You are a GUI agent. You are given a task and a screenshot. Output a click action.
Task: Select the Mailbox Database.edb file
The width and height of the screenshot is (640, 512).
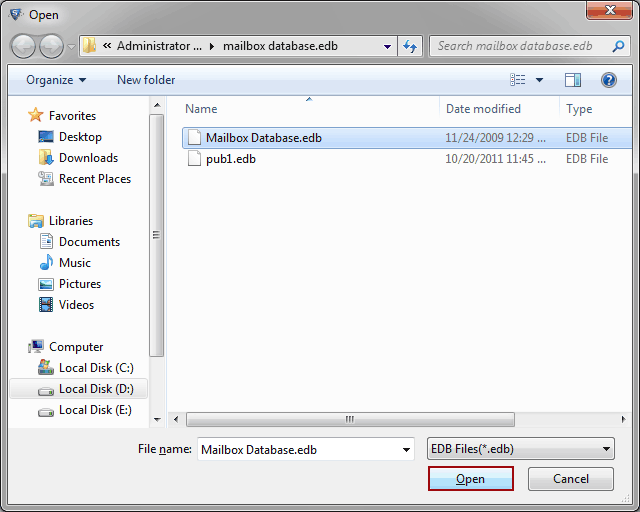click(x=407, y=138)
